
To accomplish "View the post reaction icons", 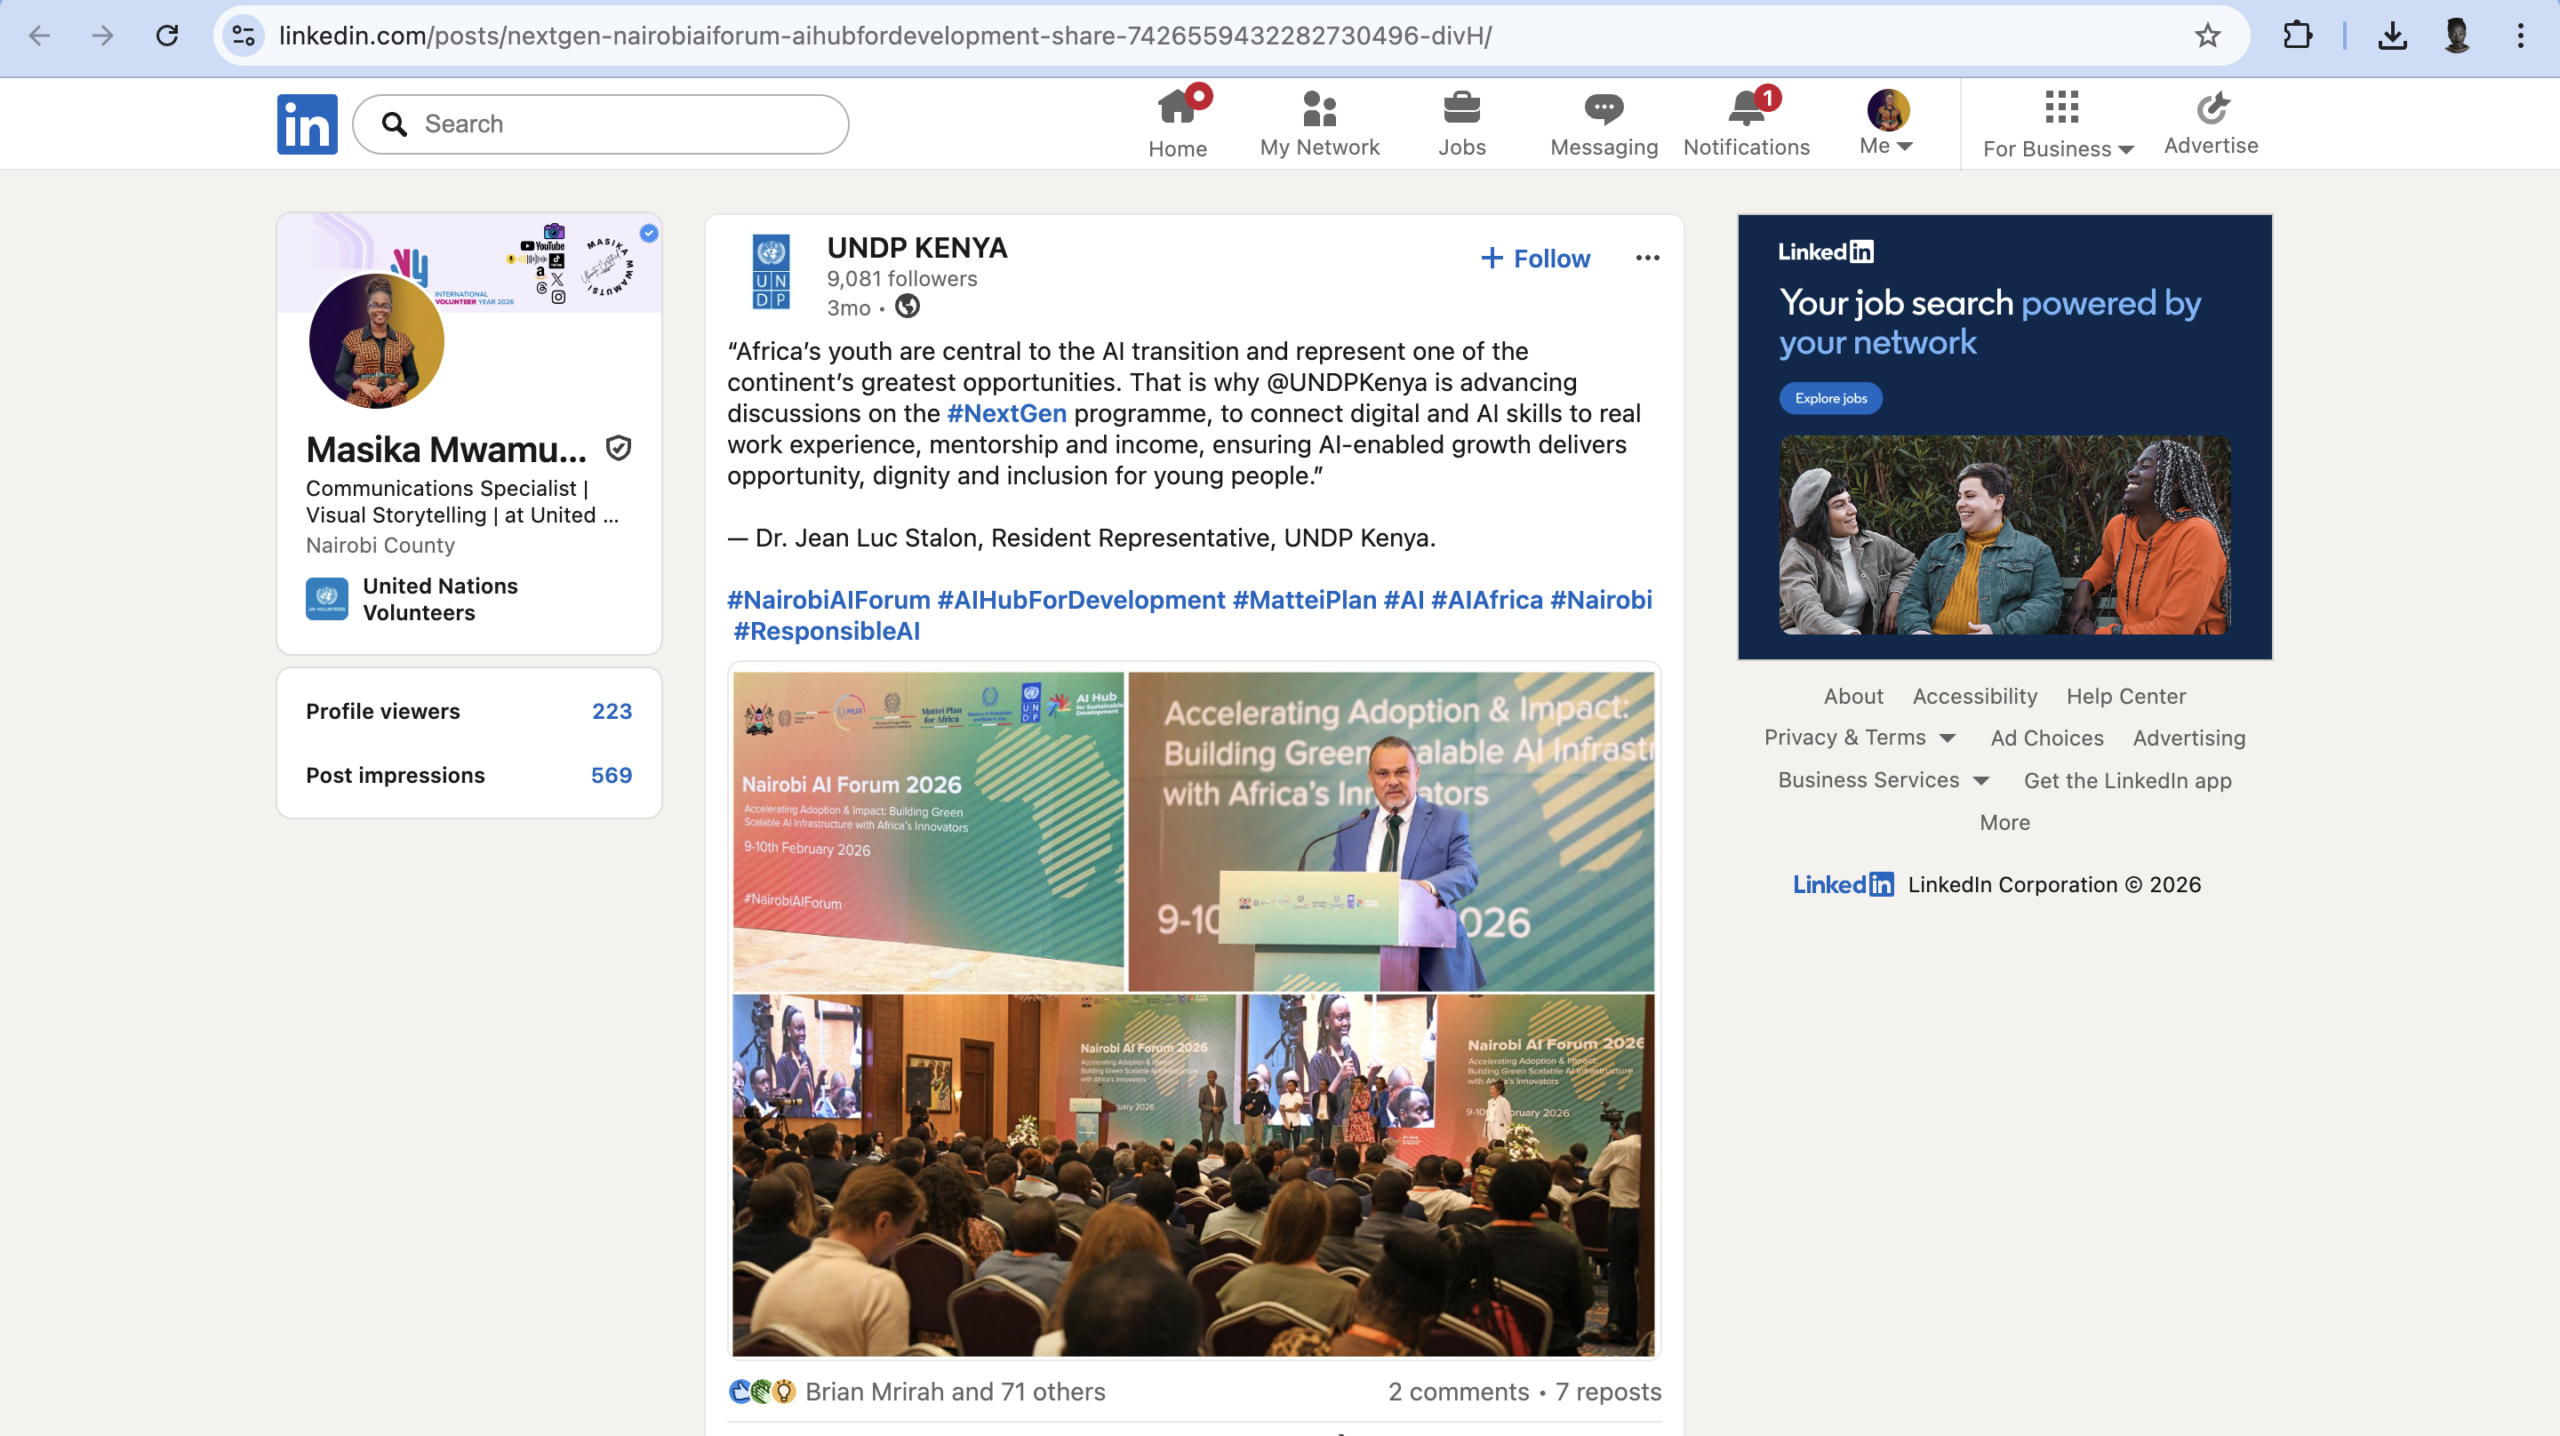I will (x=762, y=1391).
